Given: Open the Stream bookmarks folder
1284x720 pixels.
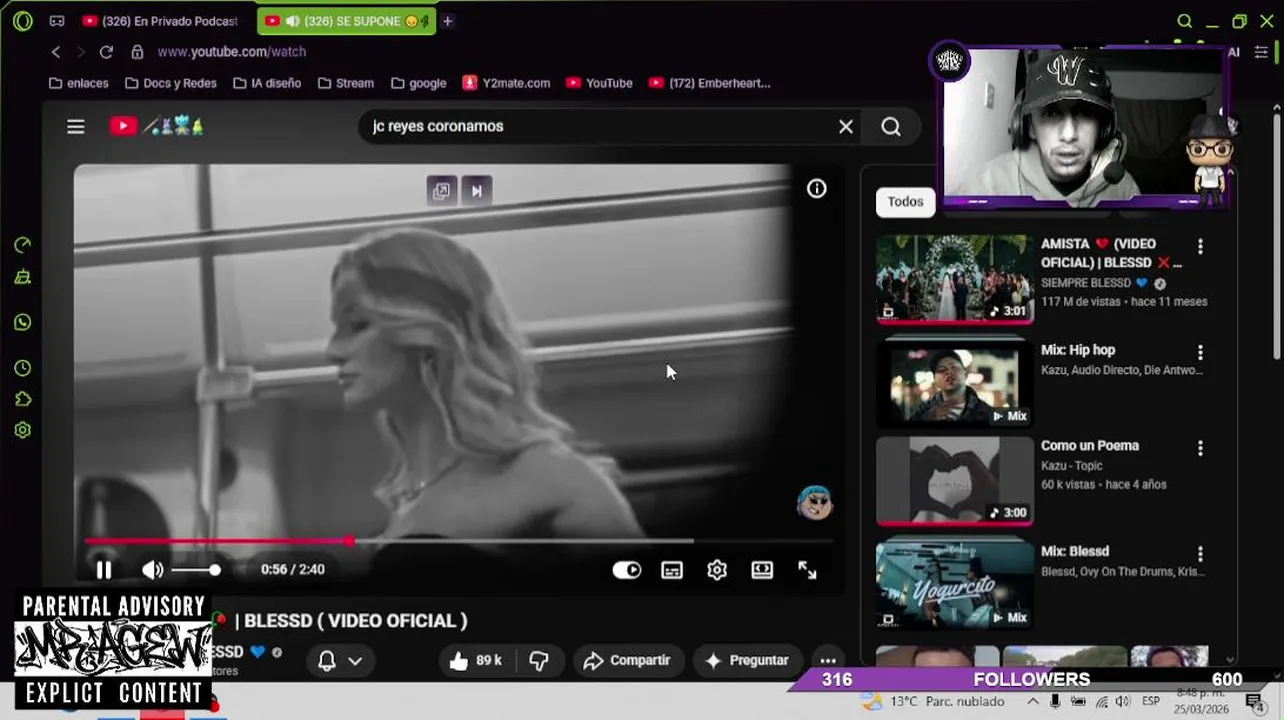Looking at the screenshot, I should coord(346,83).
